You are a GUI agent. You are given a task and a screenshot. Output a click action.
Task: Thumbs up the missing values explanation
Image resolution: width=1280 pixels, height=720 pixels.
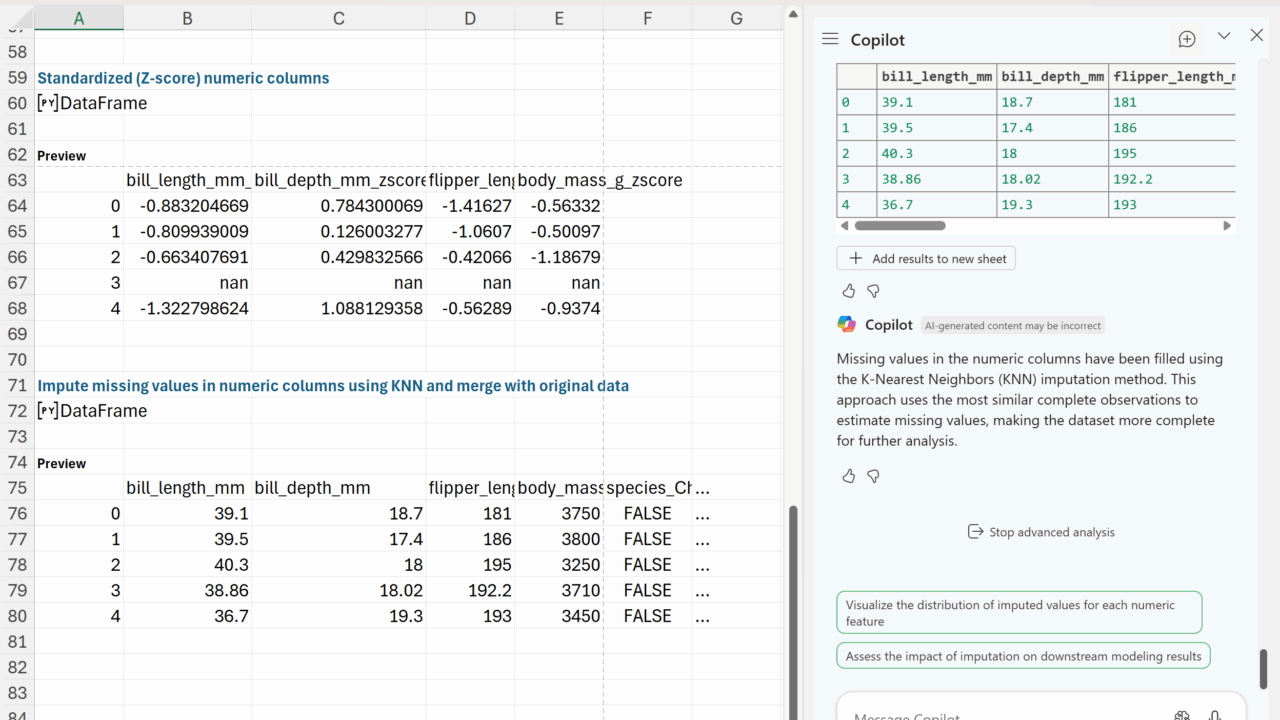coord(849,476)
